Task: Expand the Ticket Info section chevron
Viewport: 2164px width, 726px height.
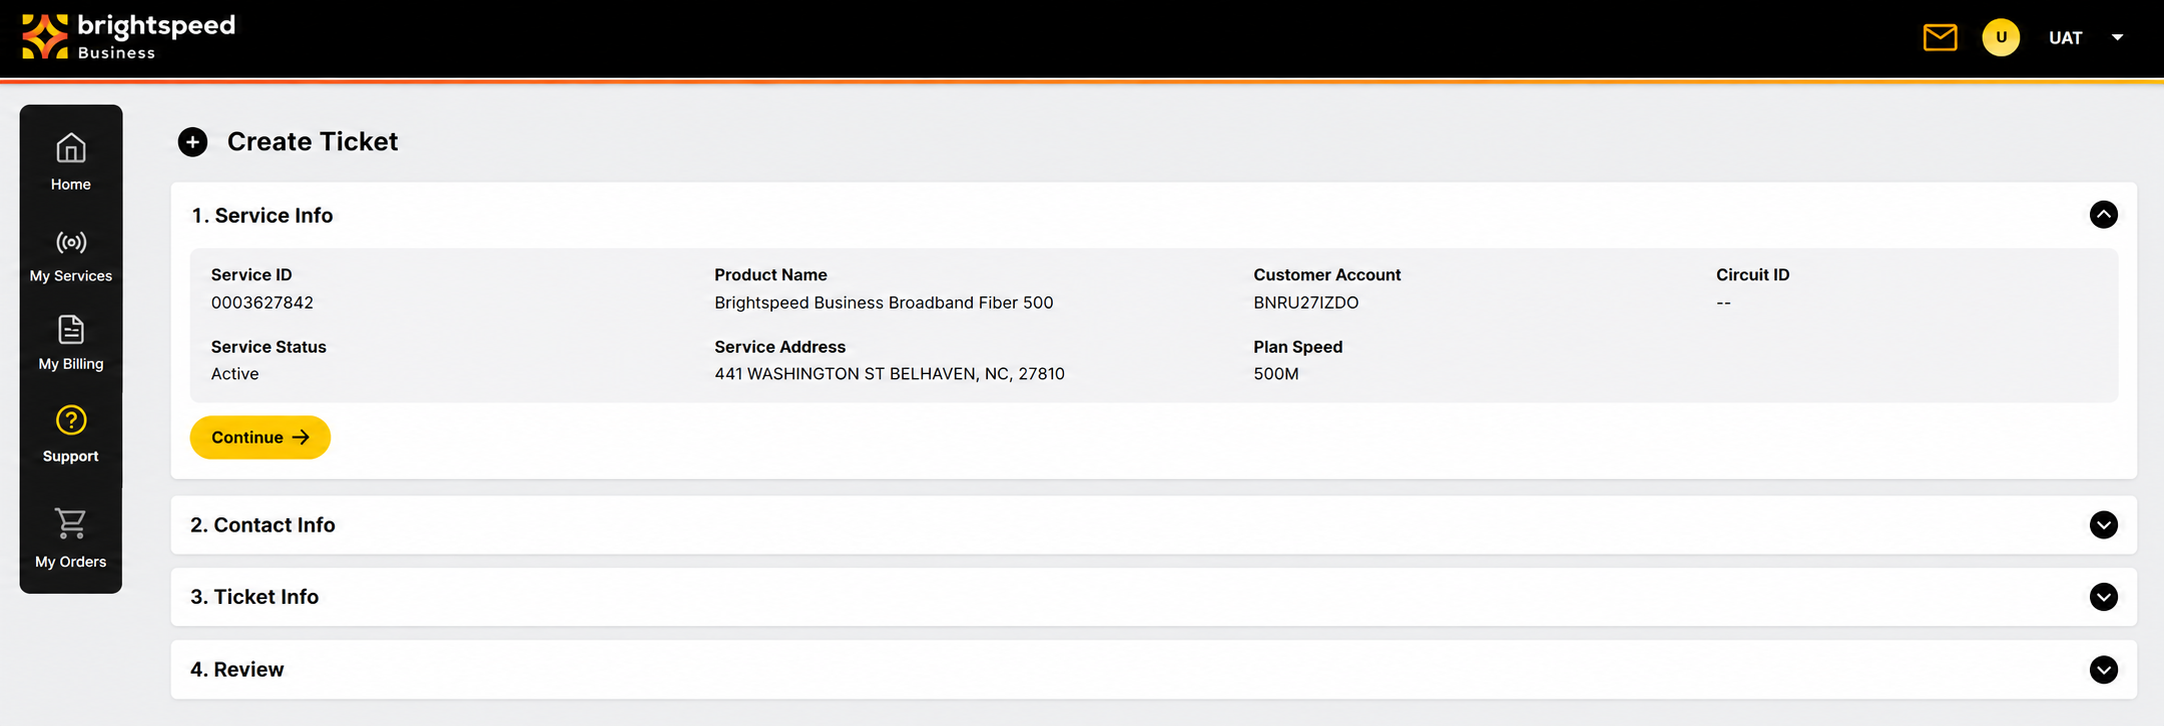Action: tap(2103, 597)
